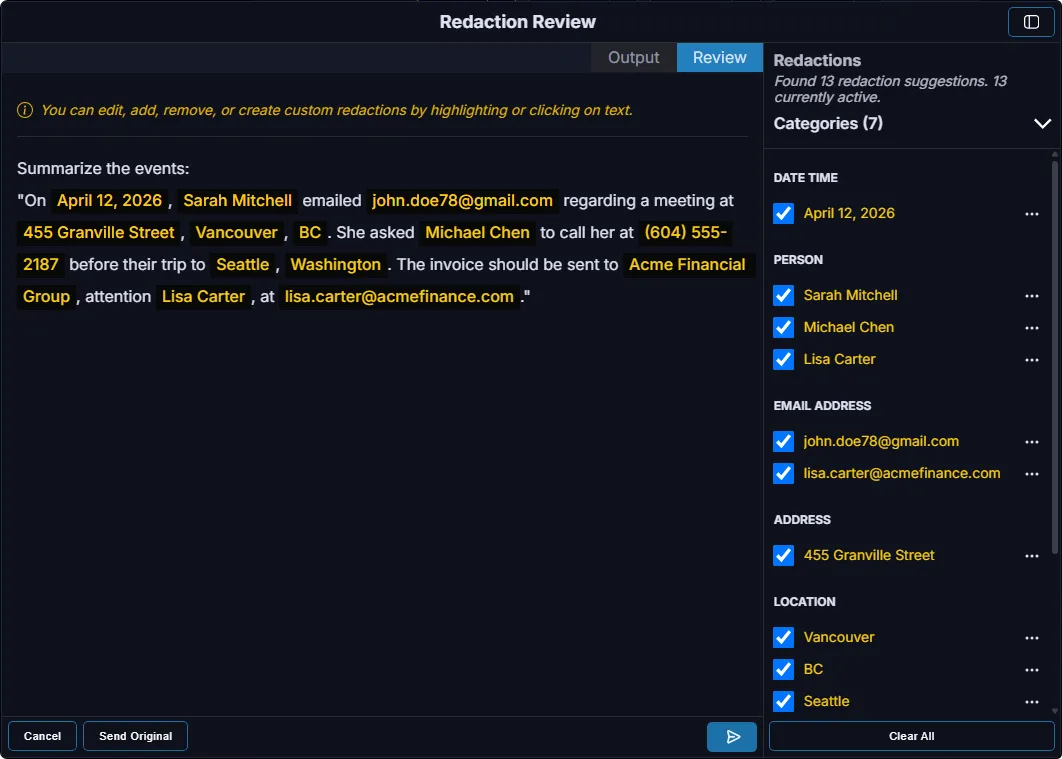The image size is (1062, 759).
Task: Open options menu for lisa.carter@acmefinance.com
Action: click(1032, 474)
